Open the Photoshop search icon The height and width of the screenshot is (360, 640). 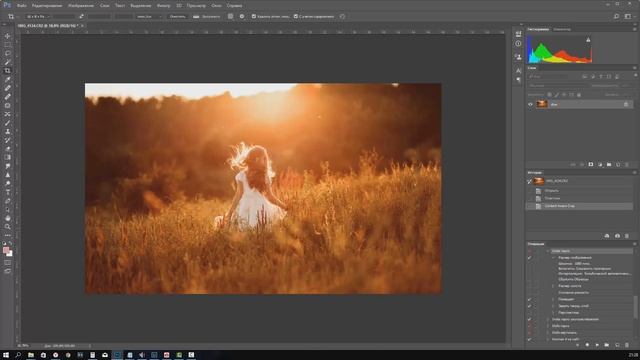(x=616, y=16)
